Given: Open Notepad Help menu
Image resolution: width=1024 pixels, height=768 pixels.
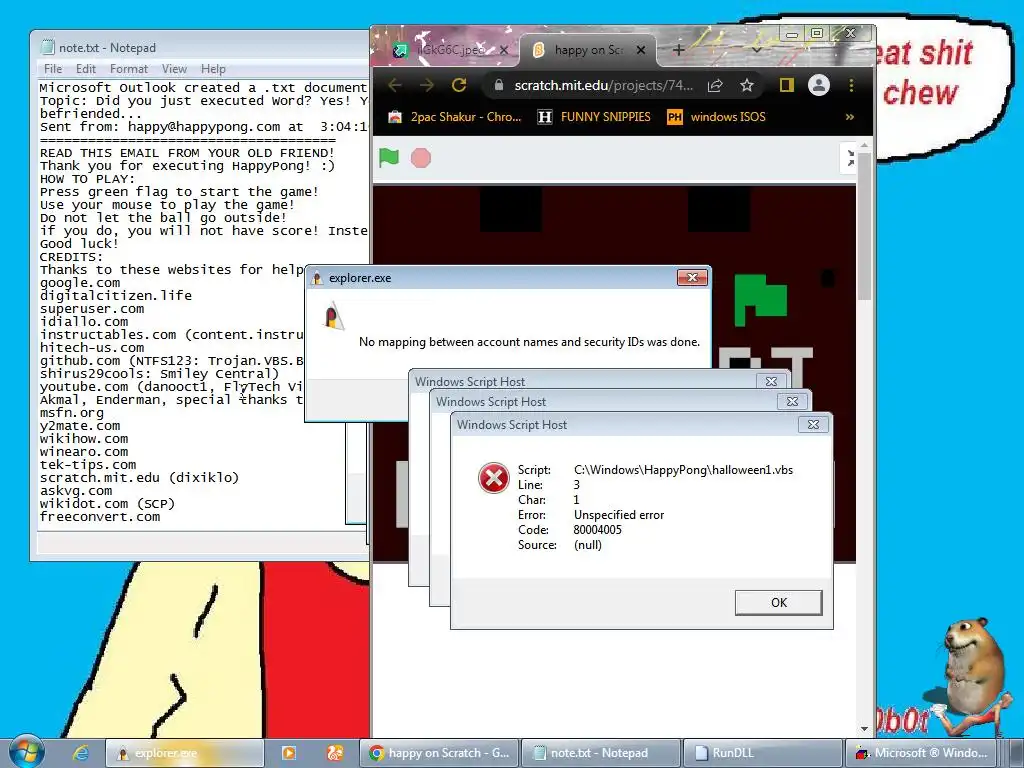Looking at the screenshot, I should [x=213, y=69].
